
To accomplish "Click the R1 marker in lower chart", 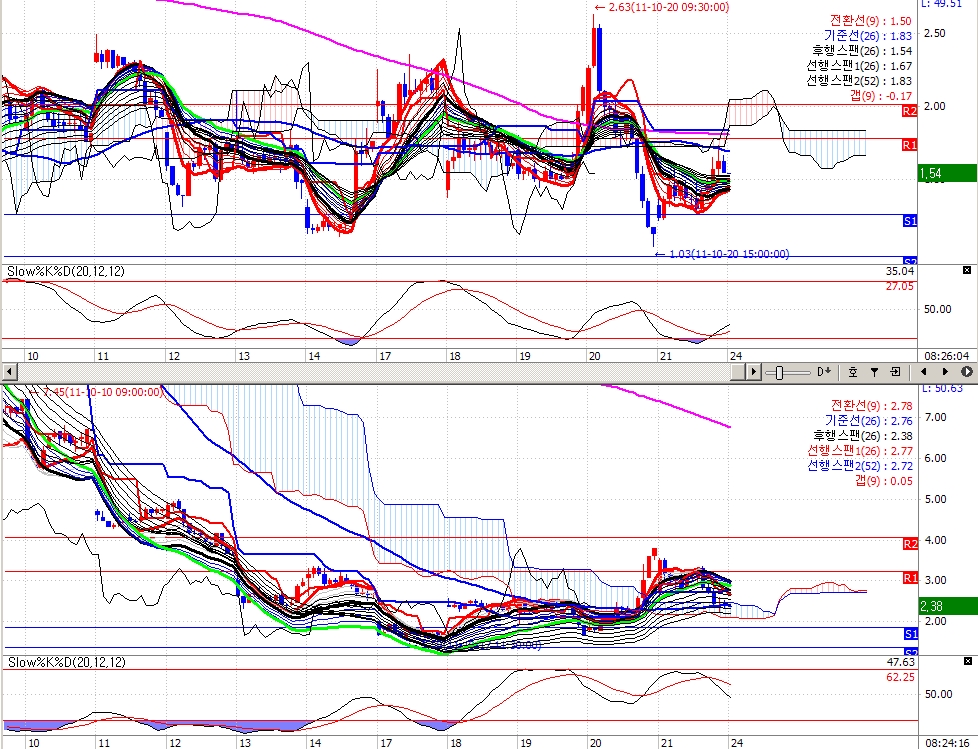I will 909,578.
